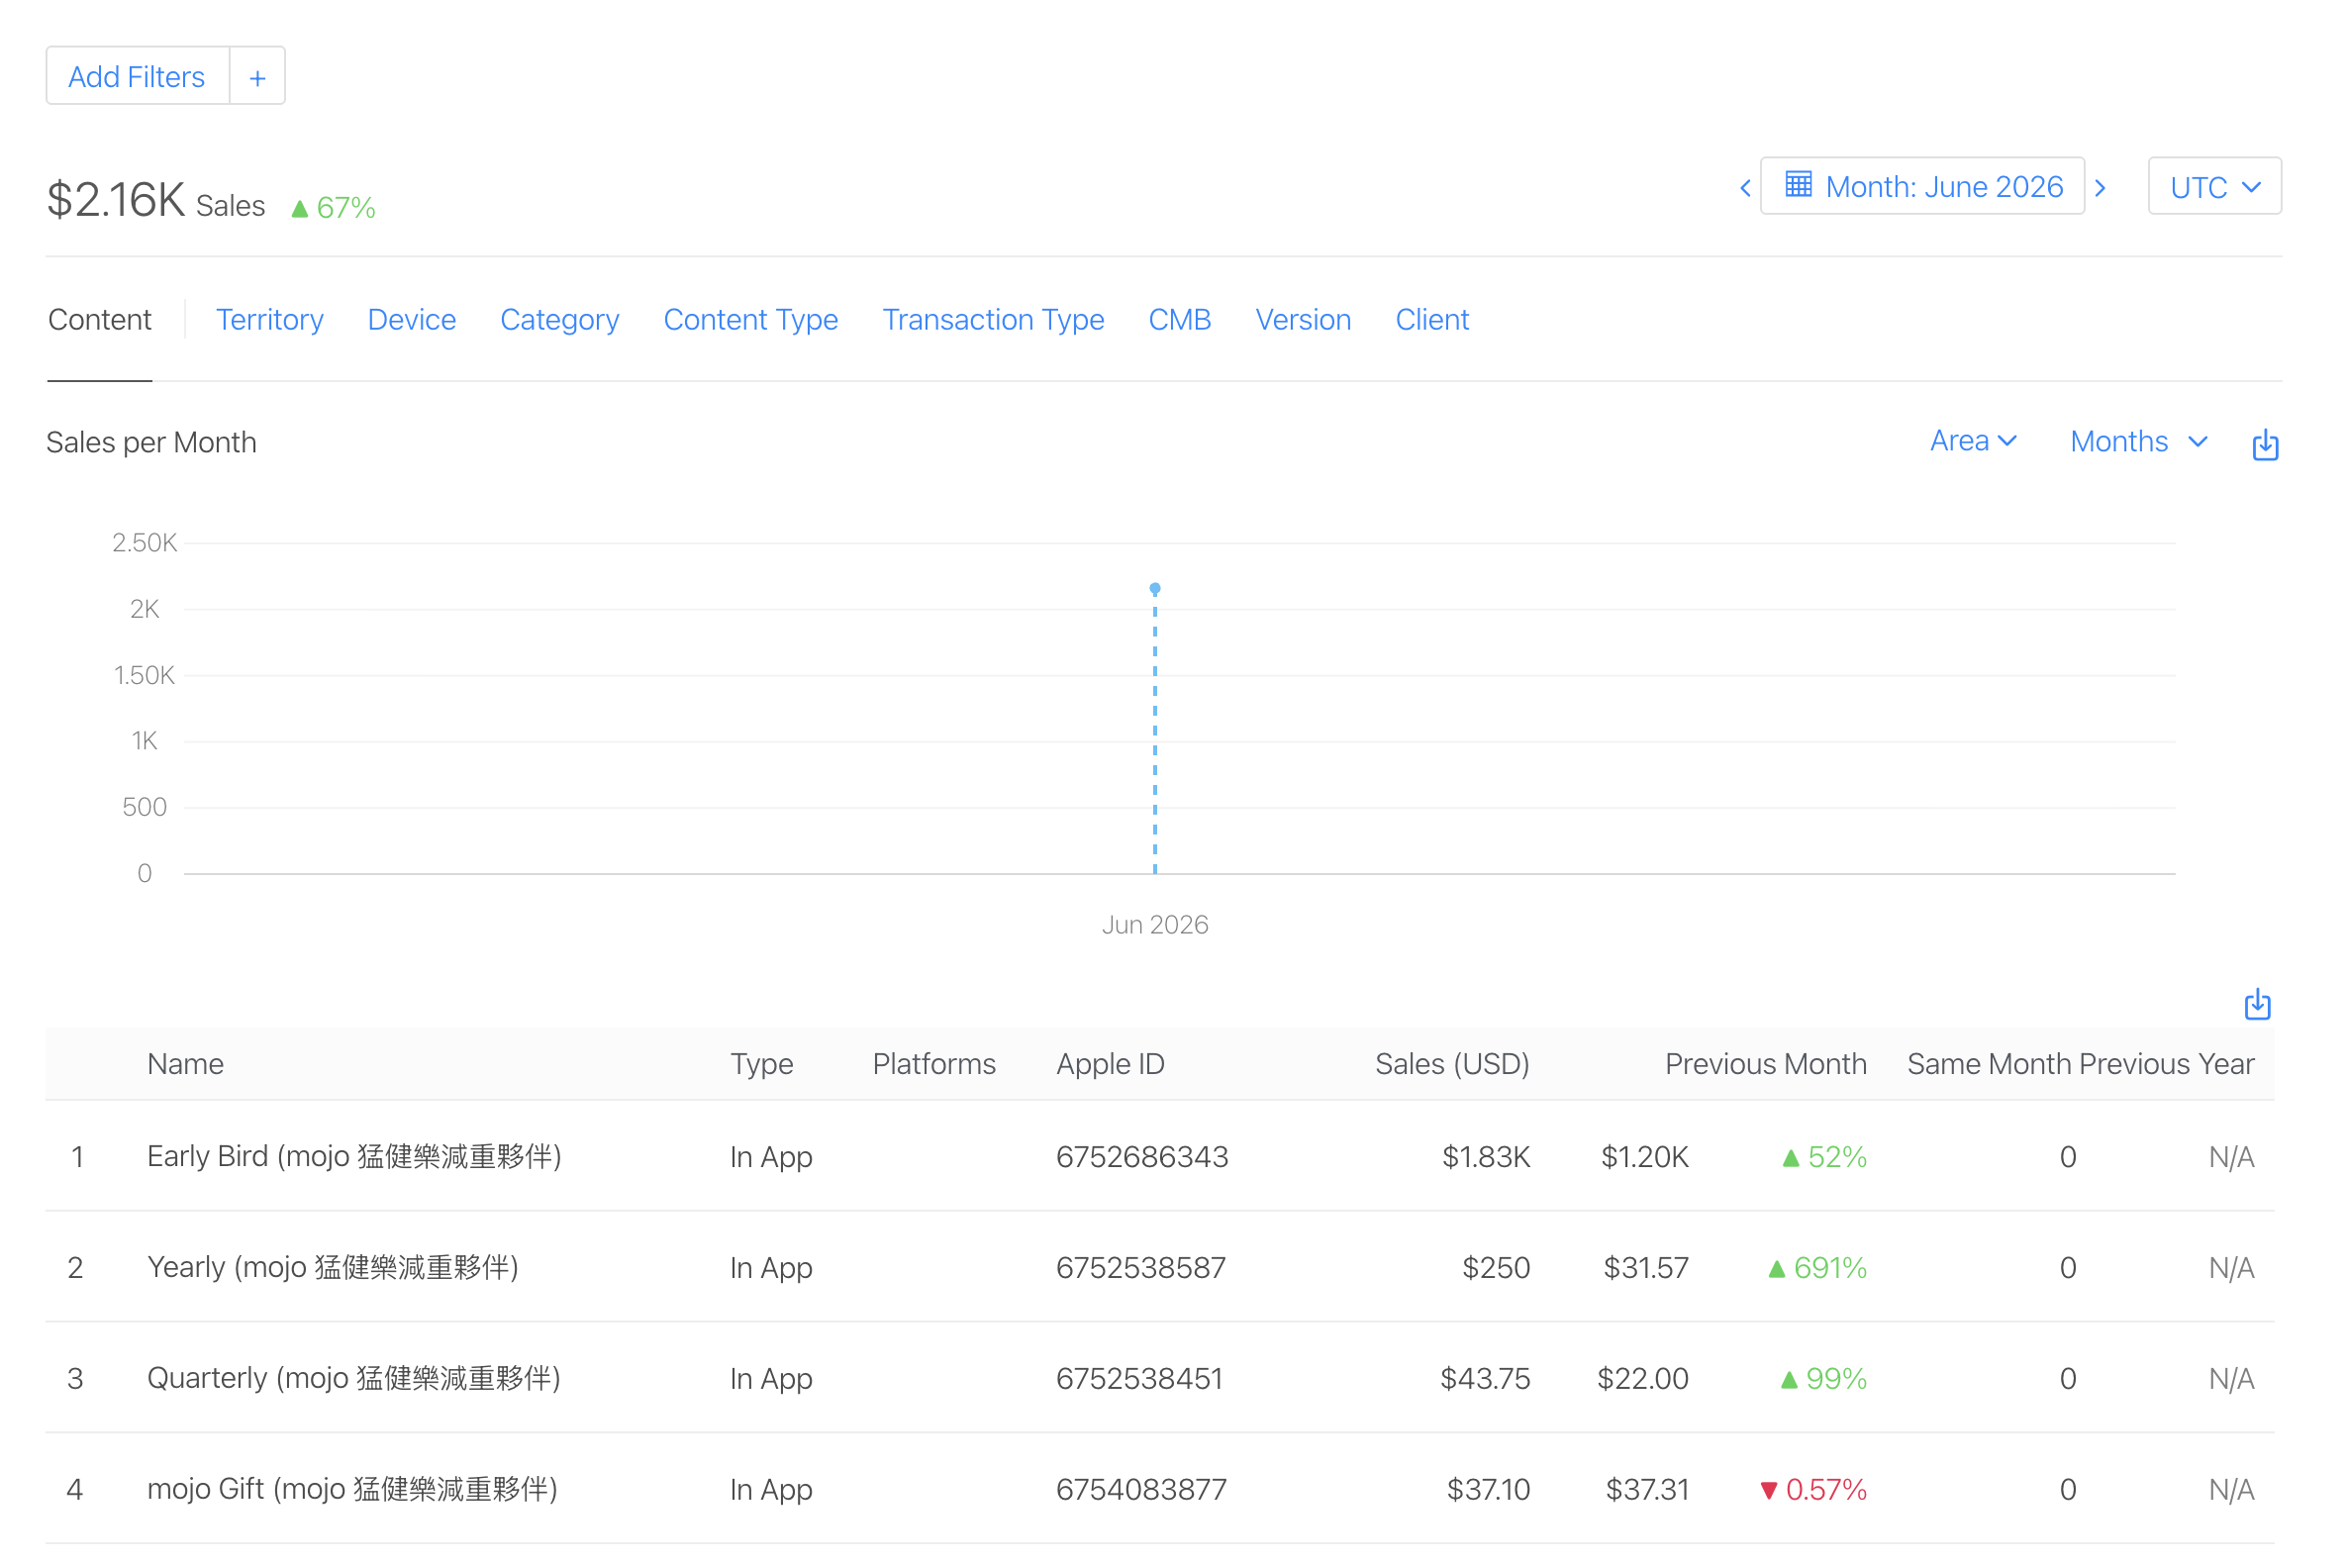Click Apple ID 6752686343

coord(1142,1157)
